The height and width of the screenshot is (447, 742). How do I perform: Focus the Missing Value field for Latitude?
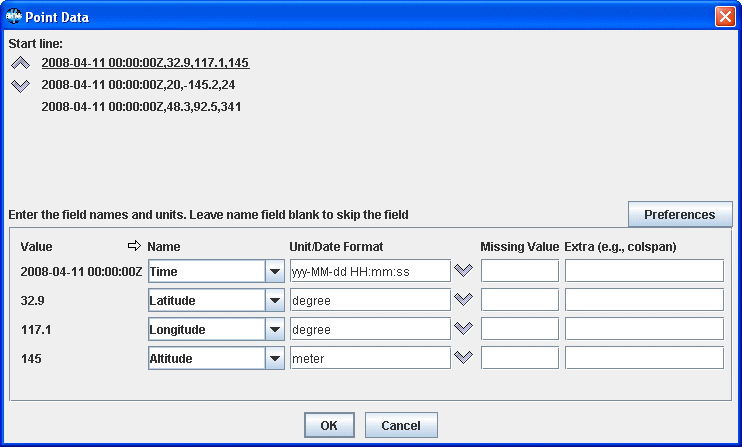(520, 300)
